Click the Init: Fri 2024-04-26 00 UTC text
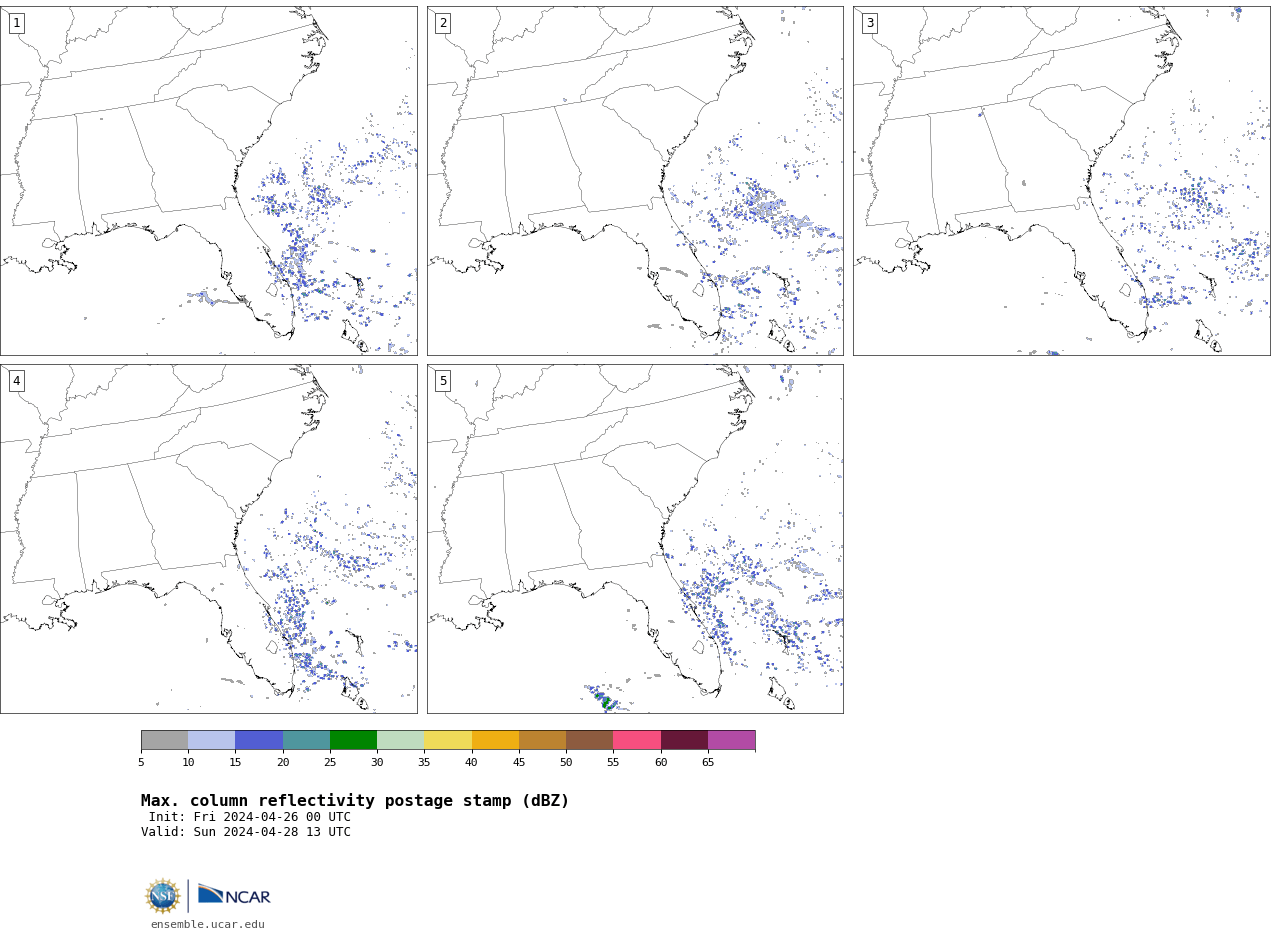Image resolution: width=1280 pixels, height=936 pixels. pyautogui.click(x=250, y=817)
